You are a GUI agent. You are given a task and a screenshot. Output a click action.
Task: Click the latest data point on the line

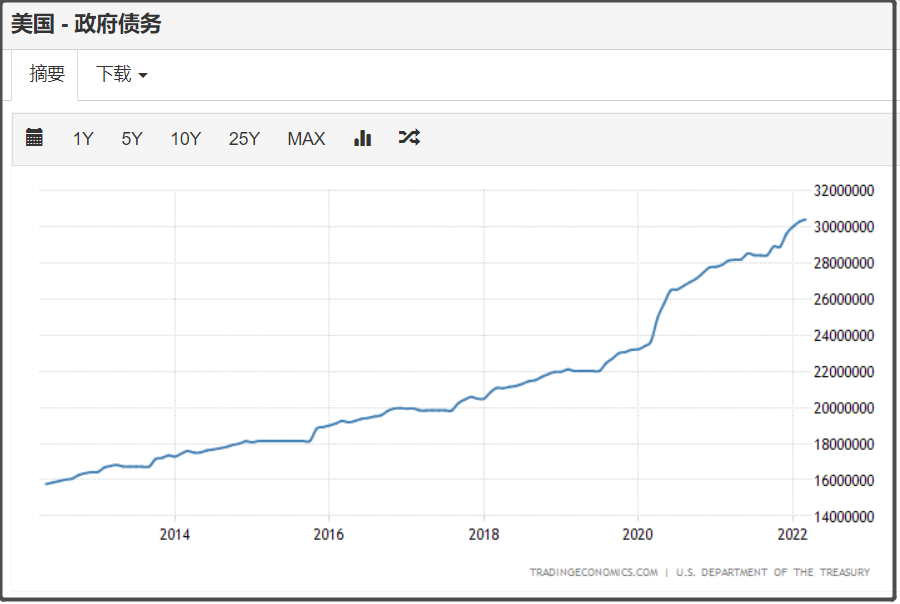(805, 219)
